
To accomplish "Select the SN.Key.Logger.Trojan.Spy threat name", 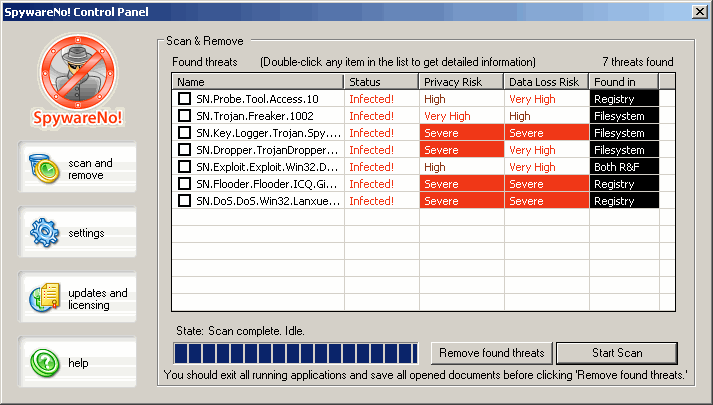I will pos(269,133).
